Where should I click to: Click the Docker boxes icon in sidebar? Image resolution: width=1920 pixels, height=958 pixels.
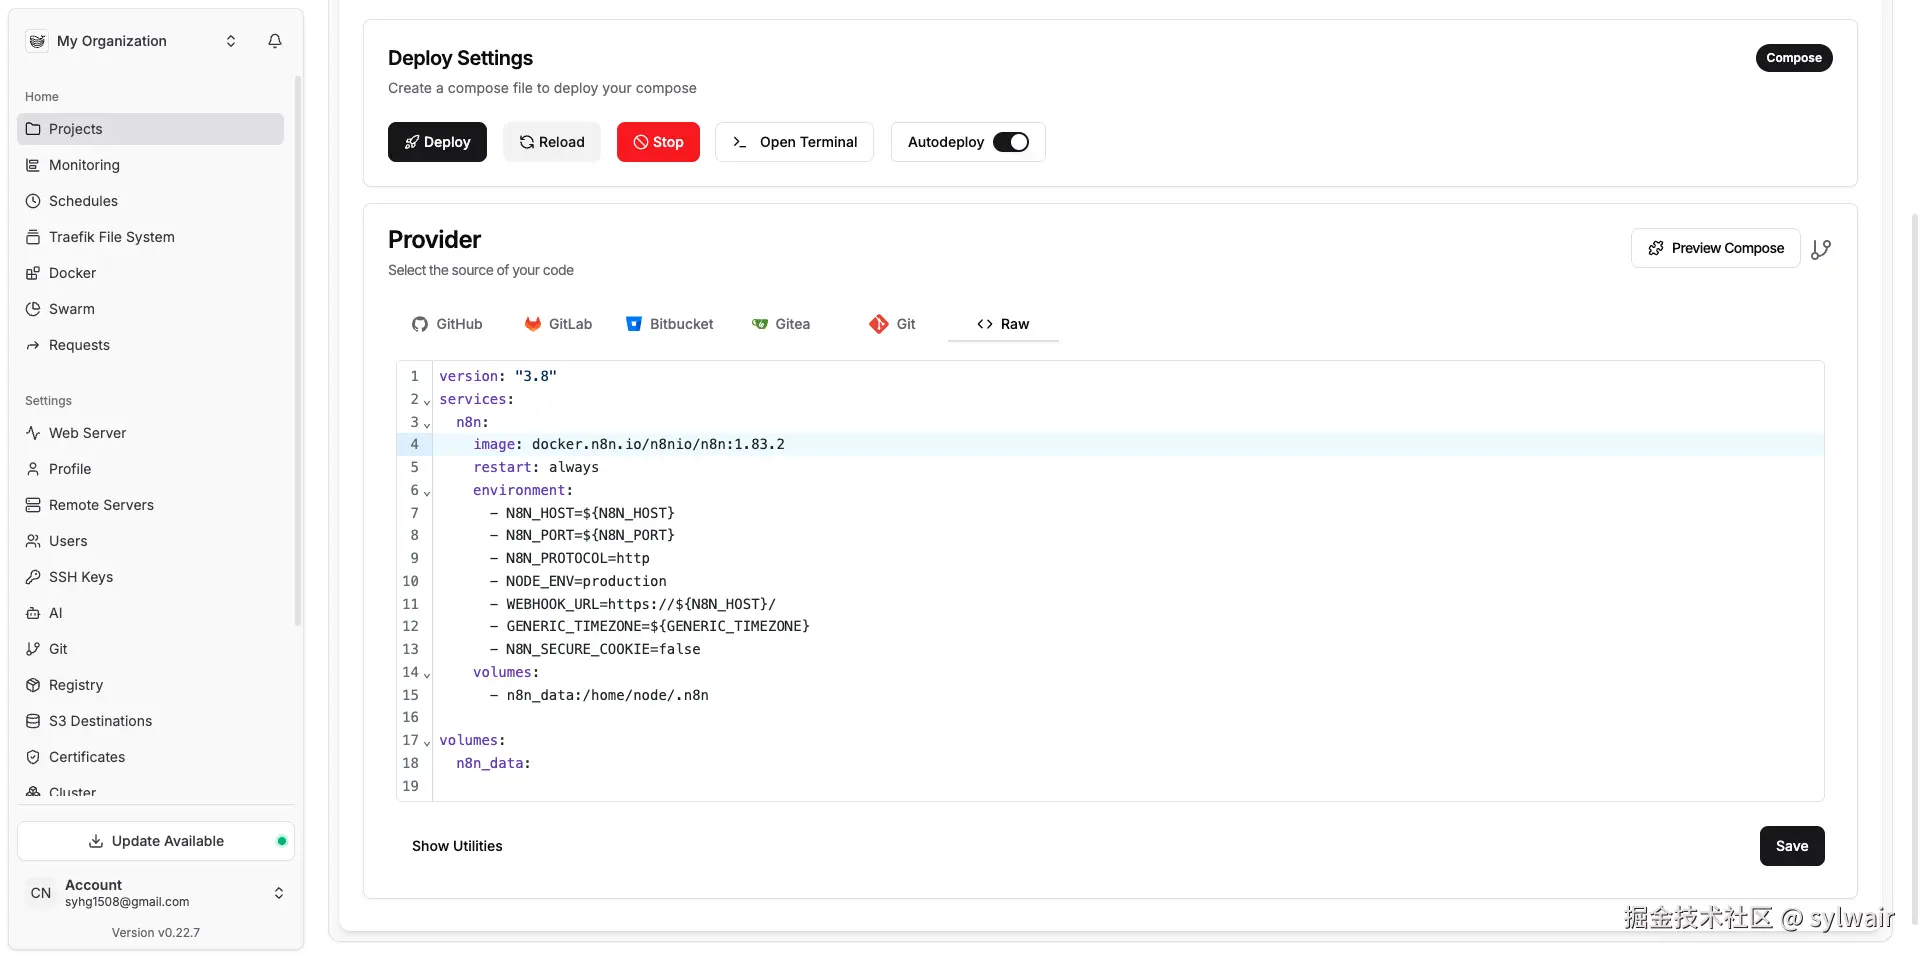point(33,273)
